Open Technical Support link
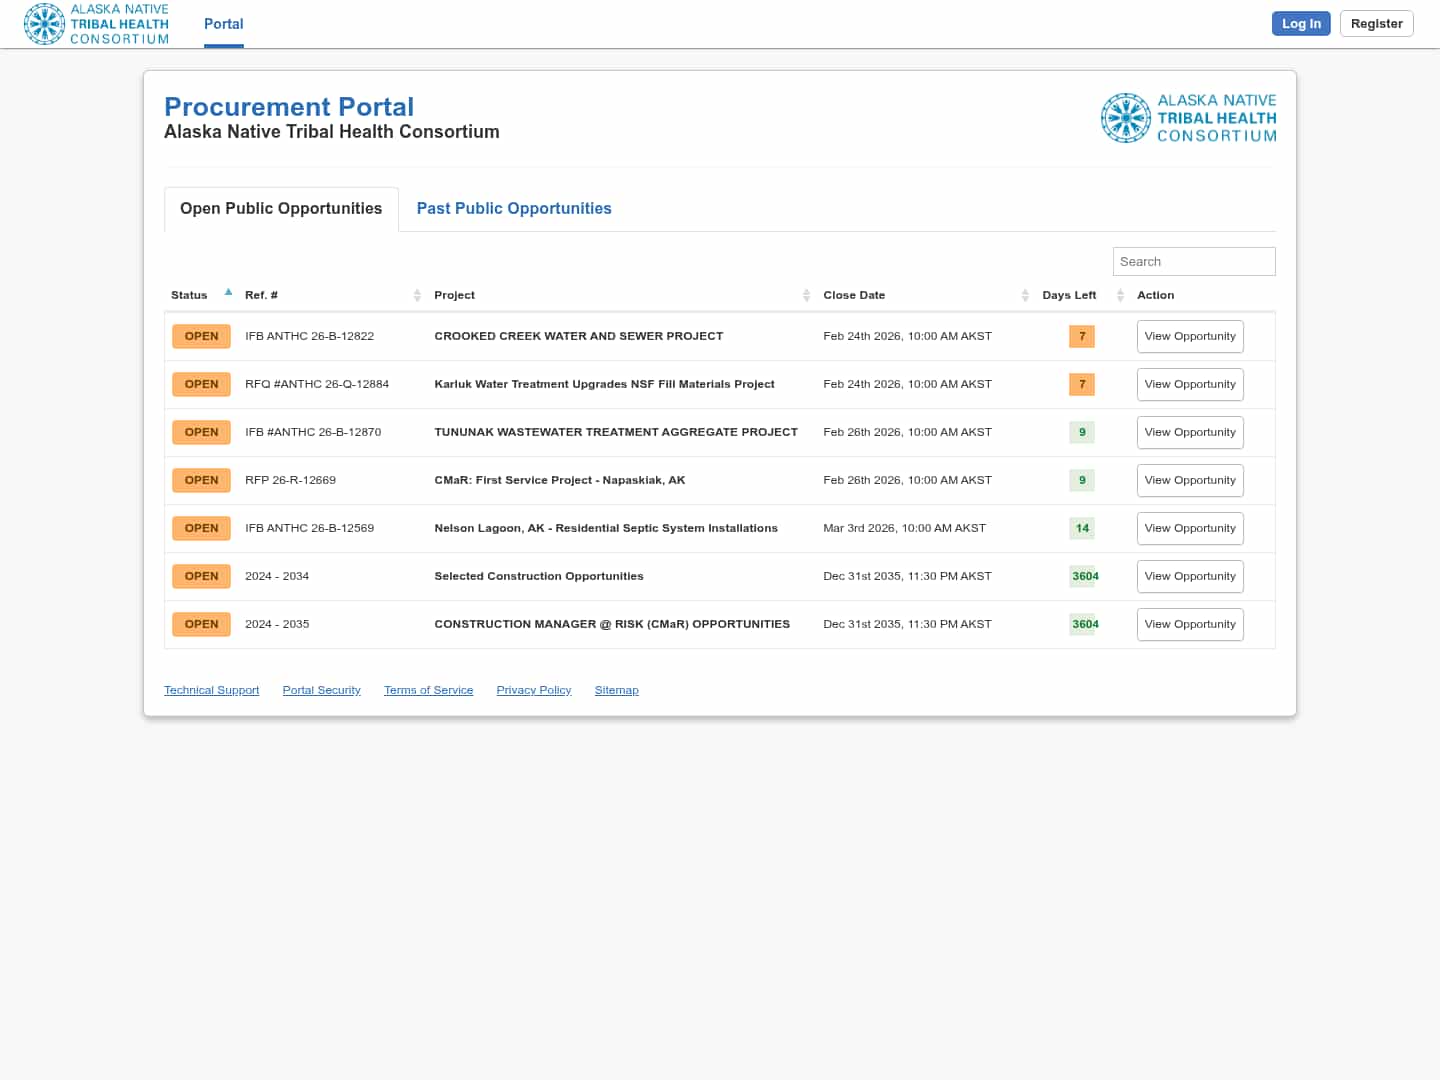Viewport: 1440px width, 1080px height. coord(211,690)
